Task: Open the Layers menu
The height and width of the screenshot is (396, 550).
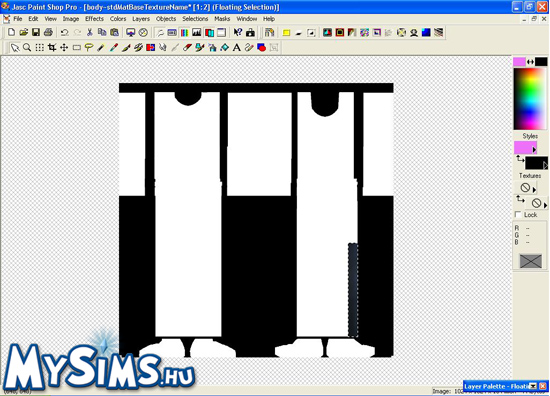Action: [x=141, y=19]
